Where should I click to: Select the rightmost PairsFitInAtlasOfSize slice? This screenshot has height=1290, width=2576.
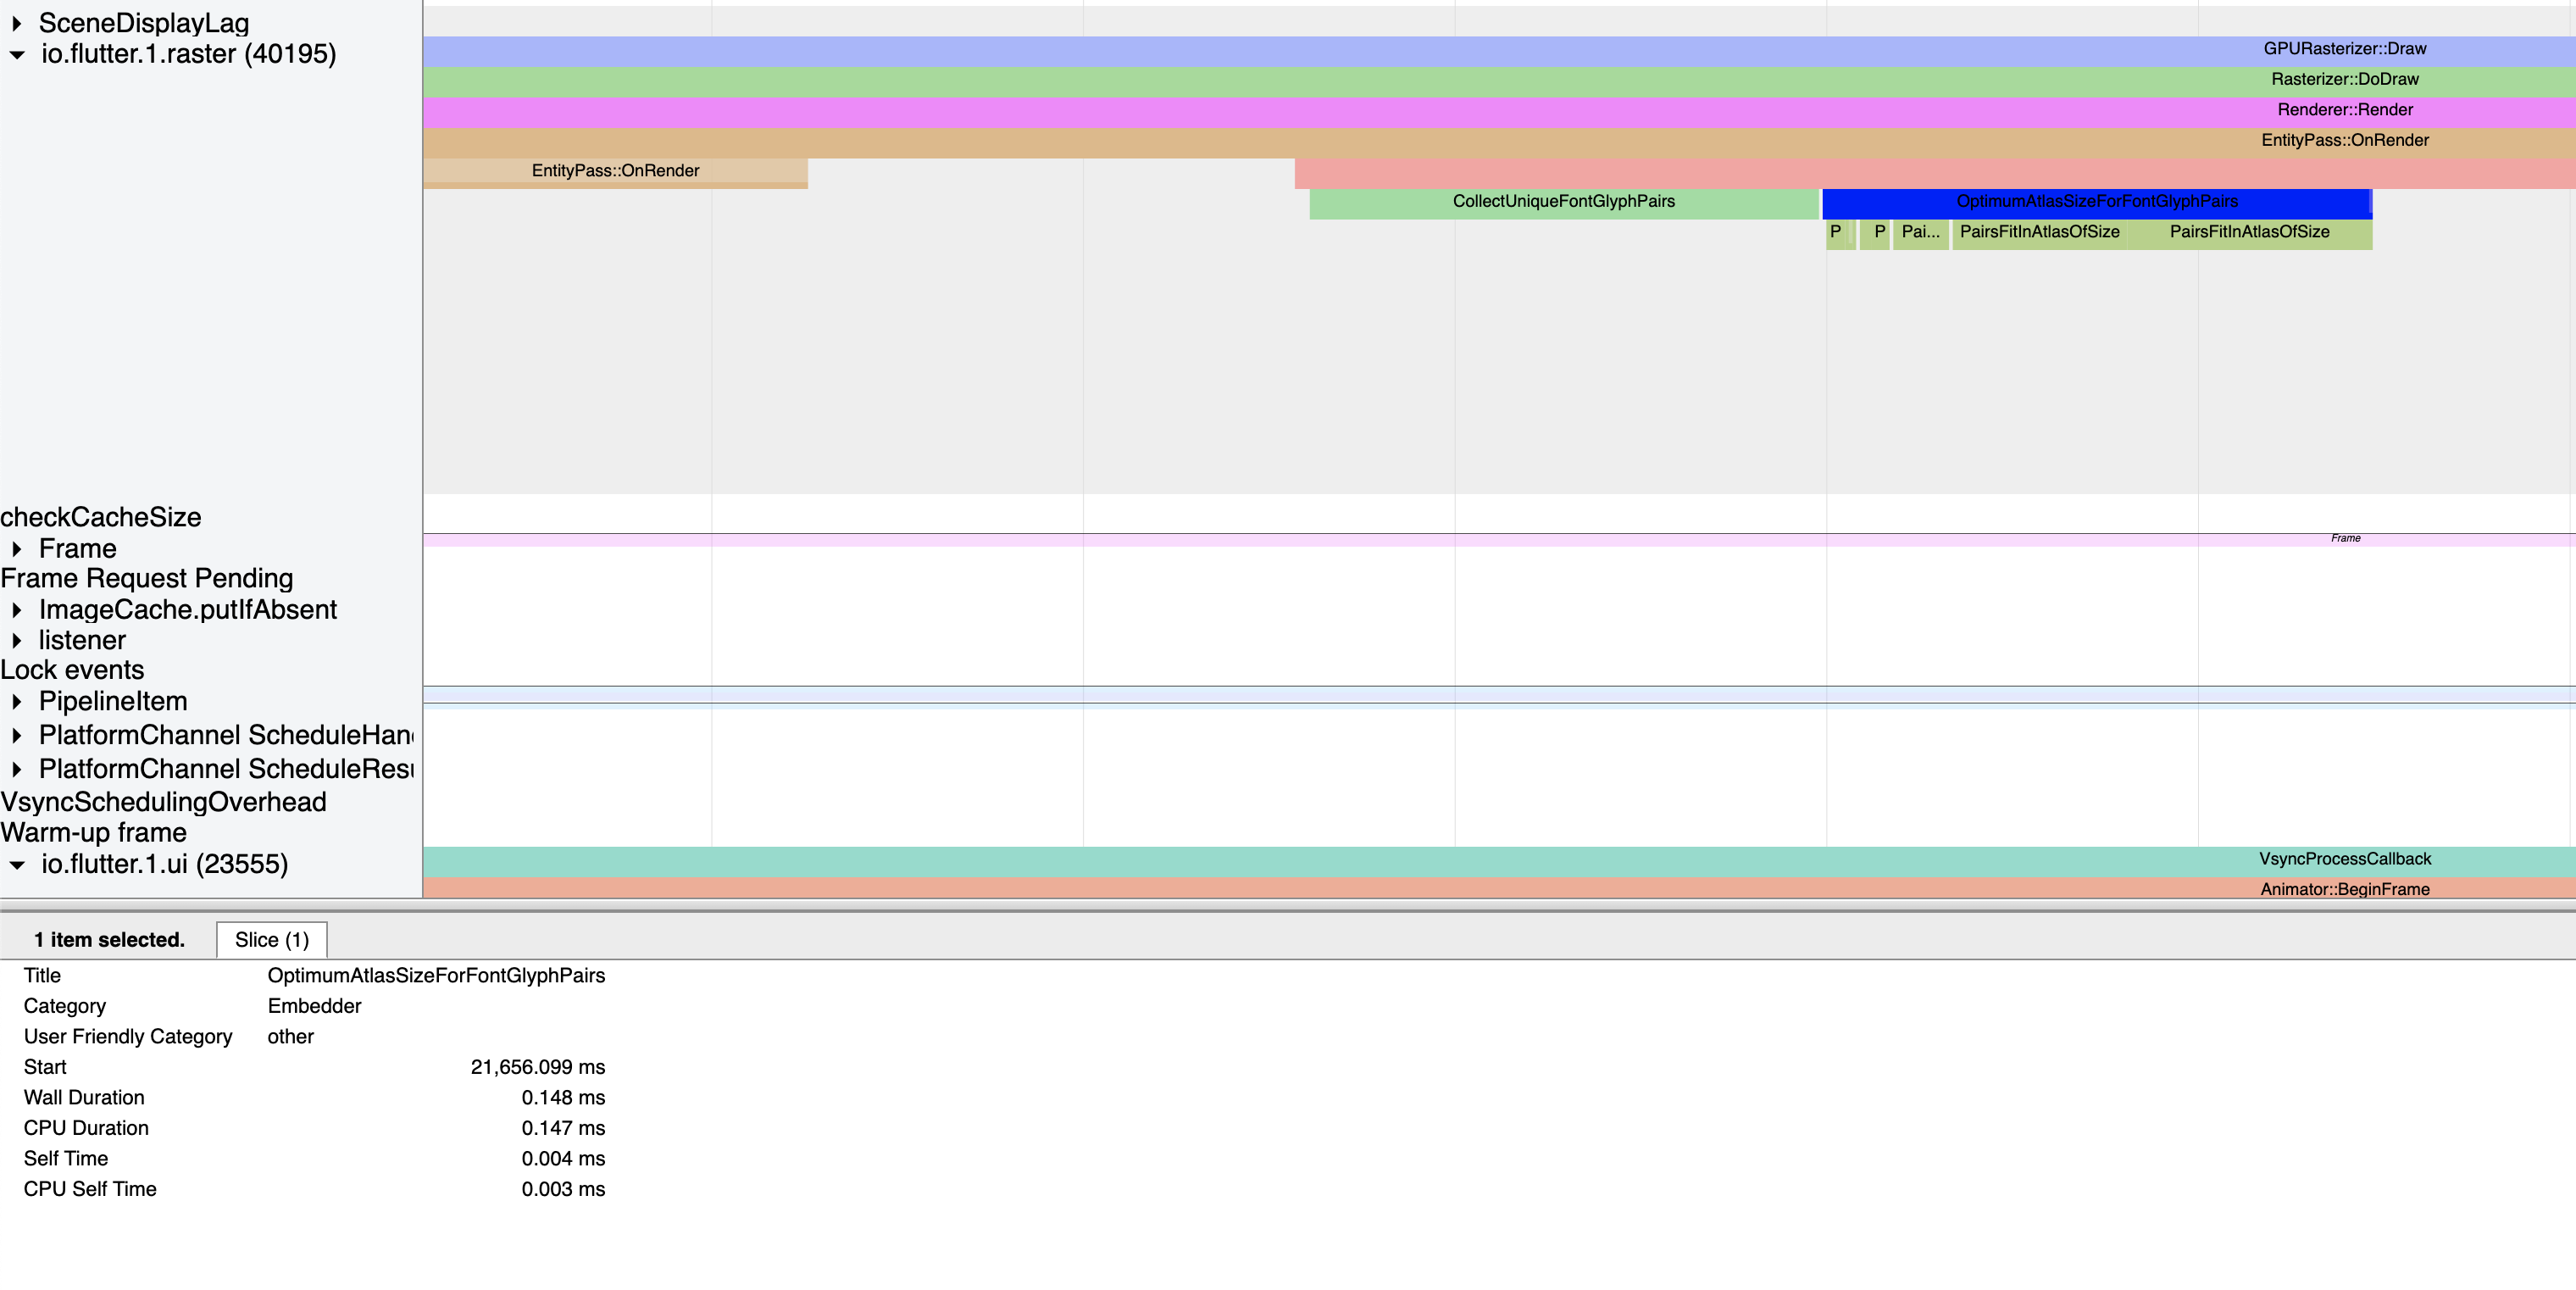2248,233
